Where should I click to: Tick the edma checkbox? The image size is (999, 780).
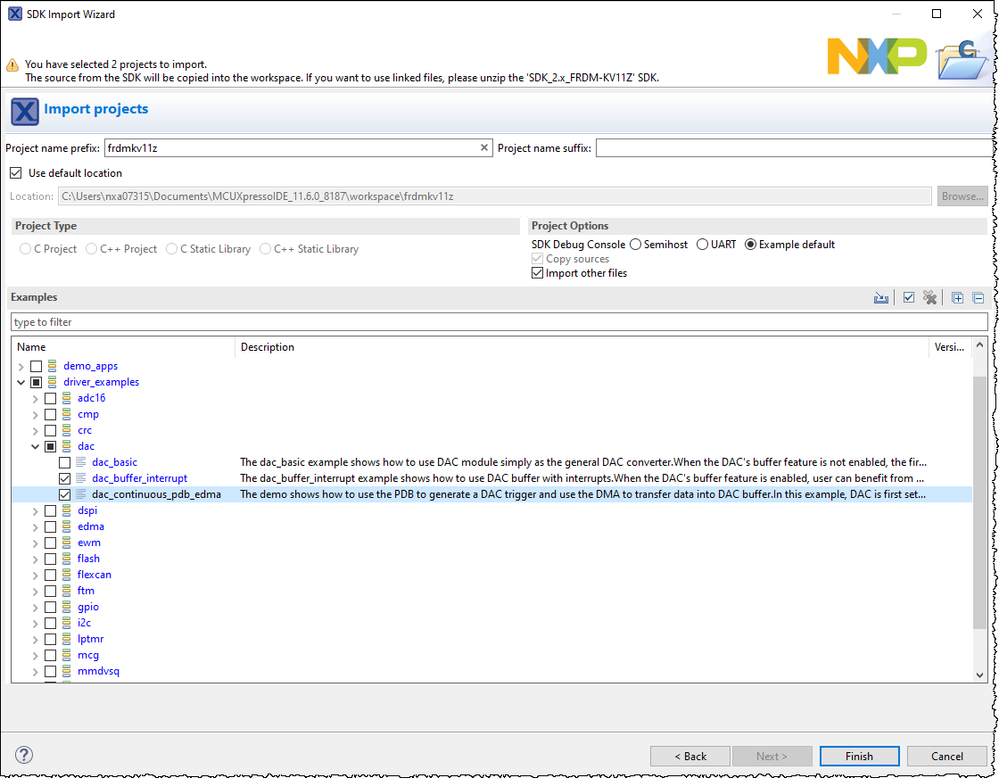click(x=50, y=526)
